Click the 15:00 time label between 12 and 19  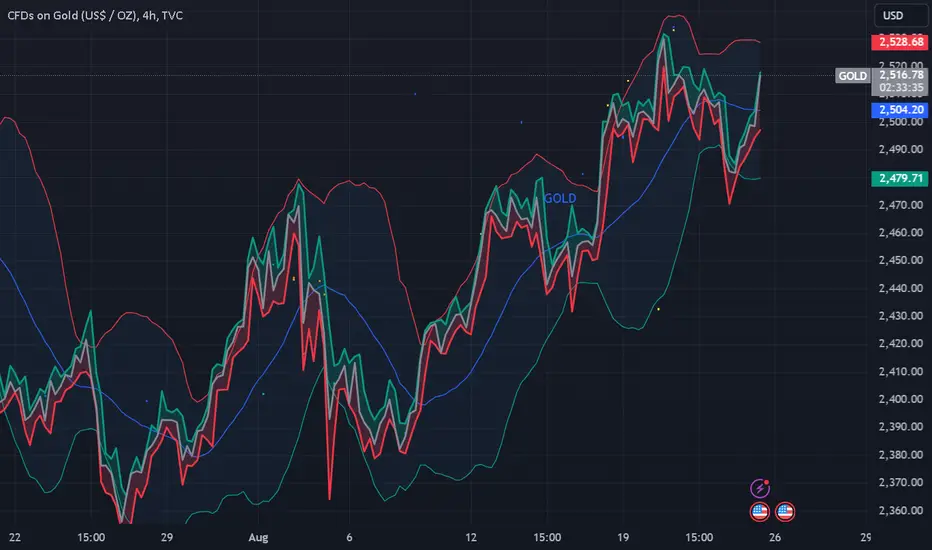click(x=547, y=538)
